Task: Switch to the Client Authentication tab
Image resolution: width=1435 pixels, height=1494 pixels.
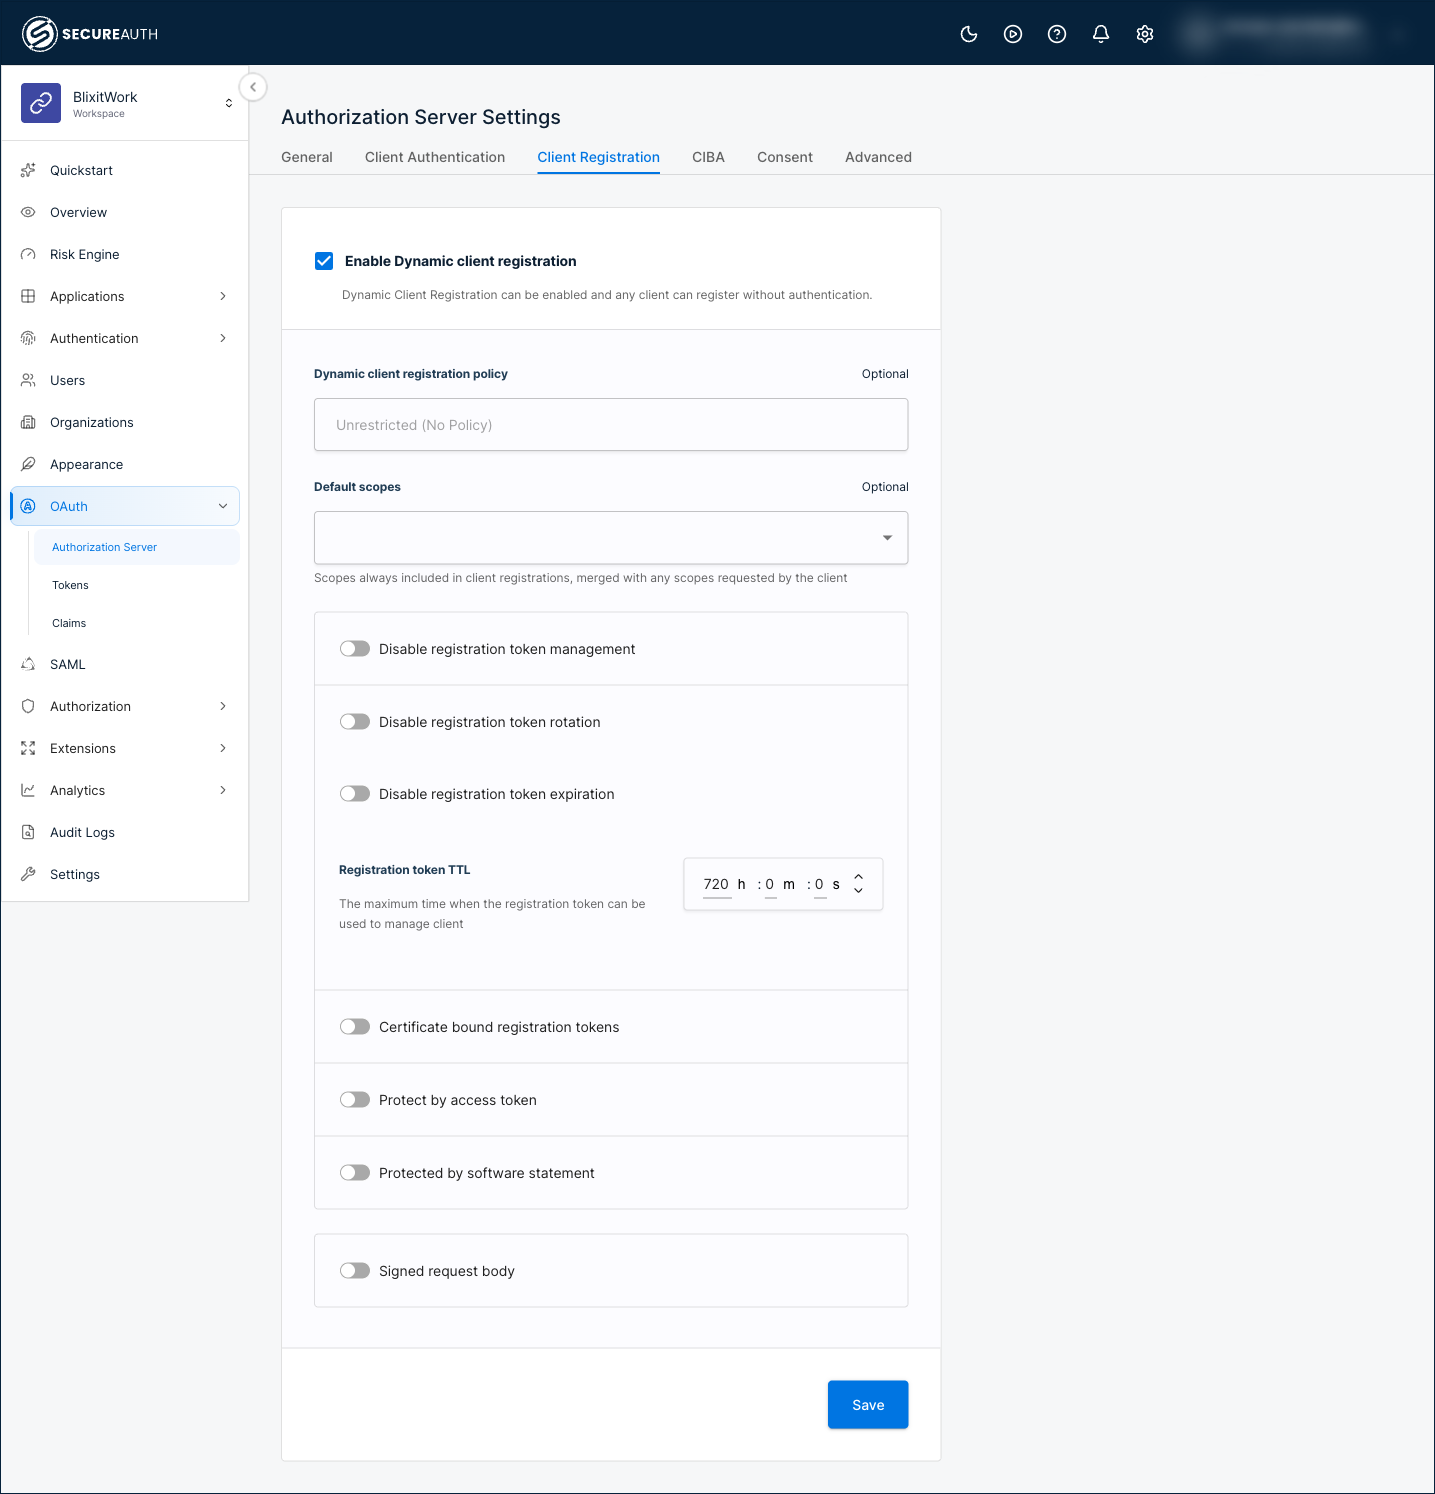Action: [x=435, y=157]
